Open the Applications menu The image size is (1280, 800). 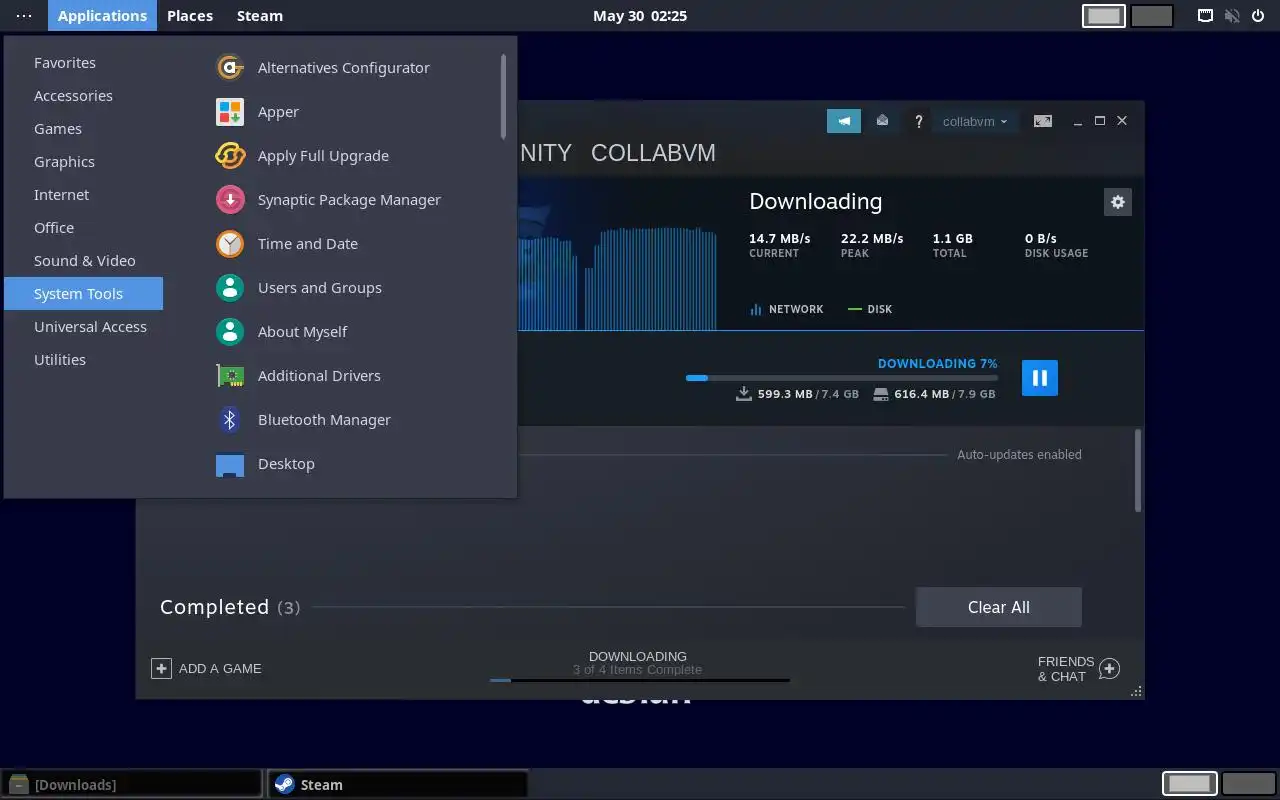[x=102, y=16]
